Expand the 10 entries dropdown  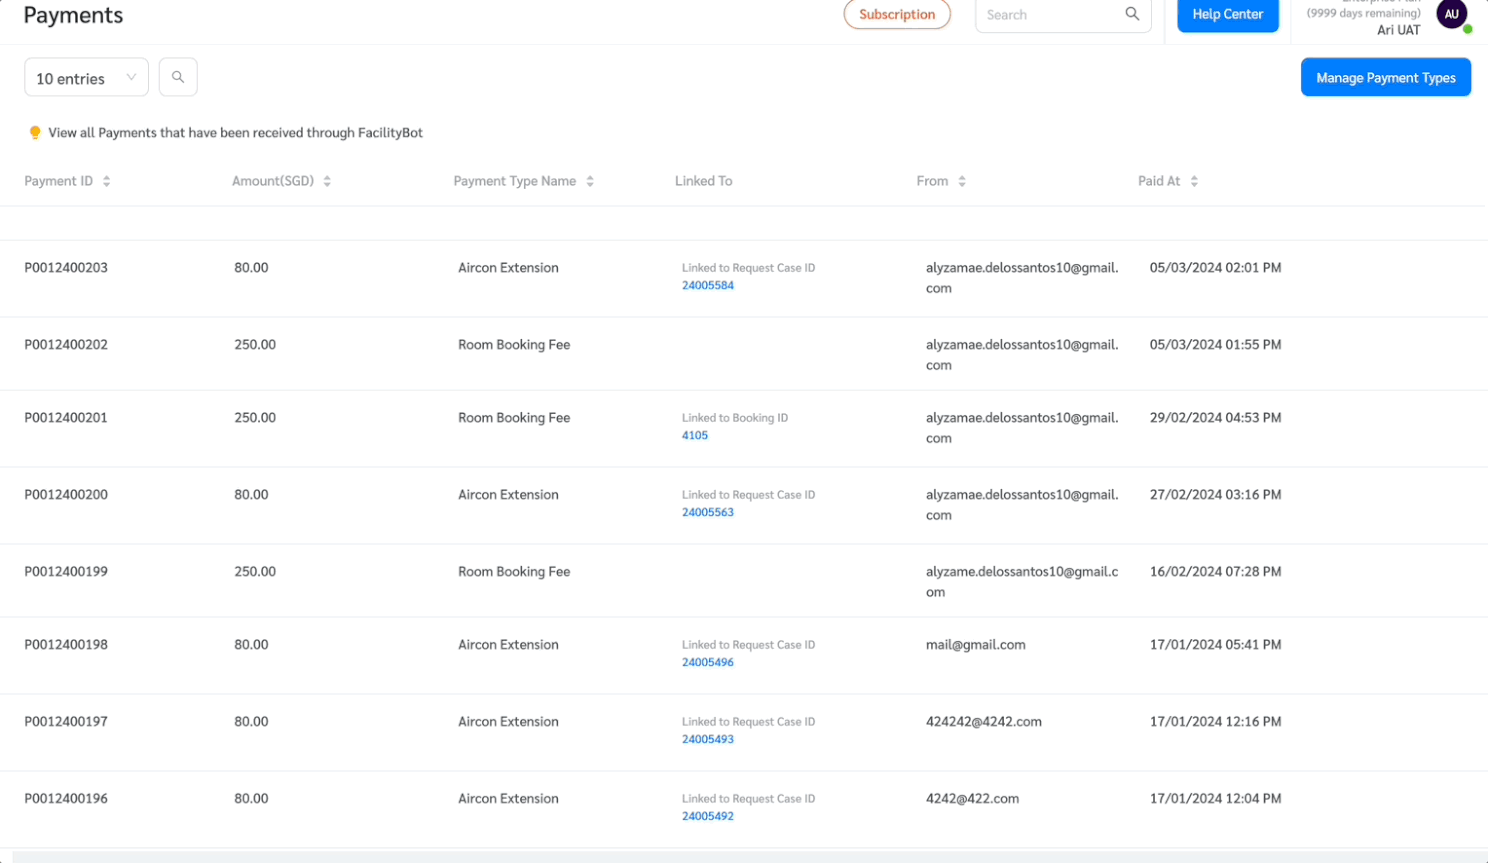[x=86, y=78]
